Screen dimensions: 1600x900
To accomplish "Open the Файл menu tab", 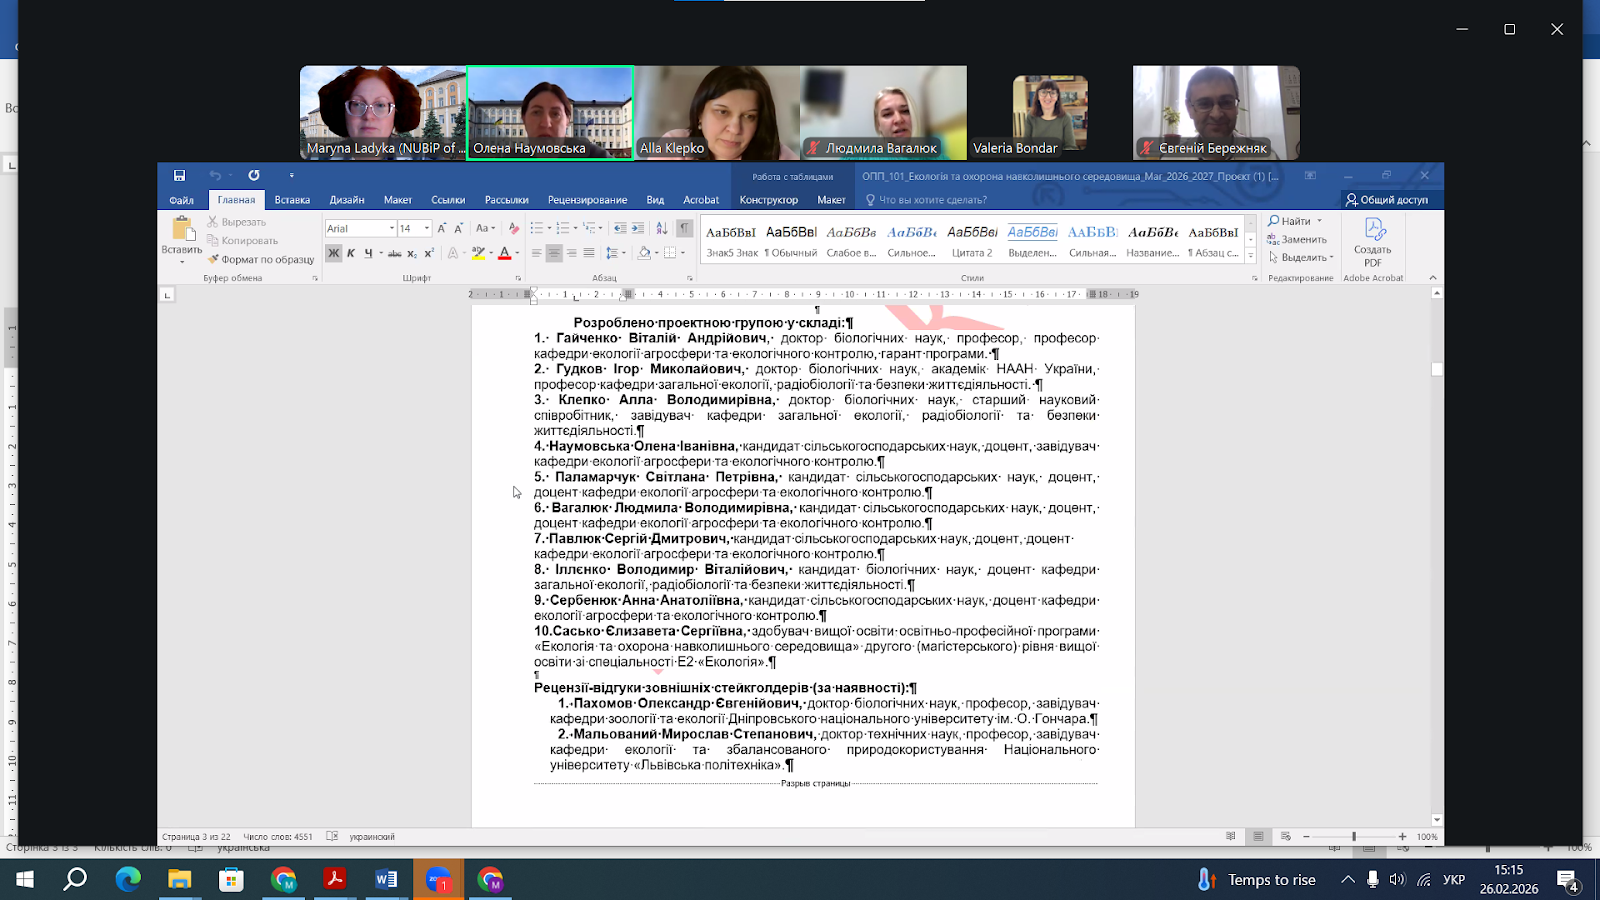I will 181,200.
